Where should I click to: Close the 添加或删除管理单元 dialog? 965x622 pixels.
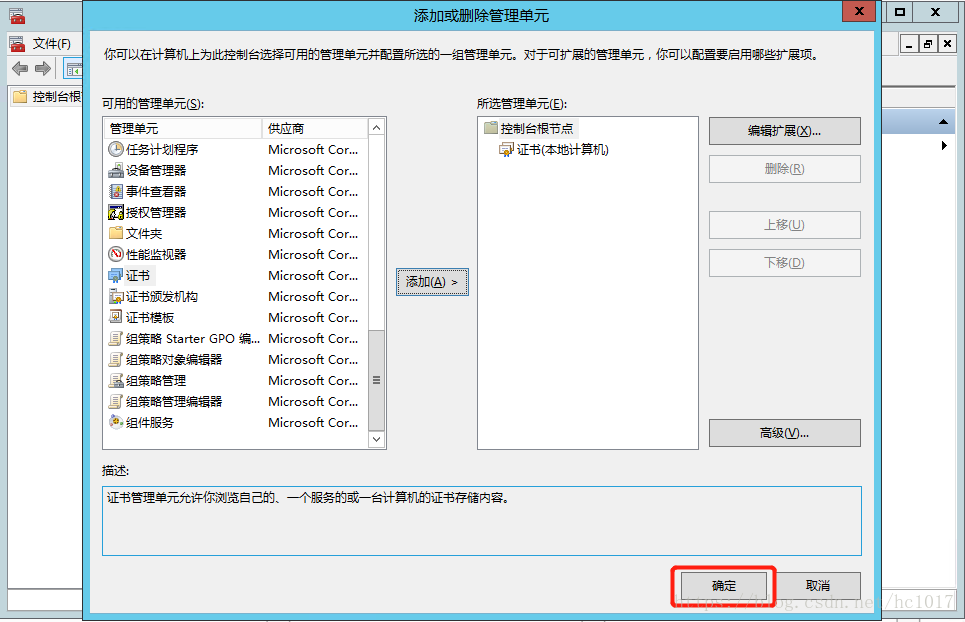pos(859,12)
